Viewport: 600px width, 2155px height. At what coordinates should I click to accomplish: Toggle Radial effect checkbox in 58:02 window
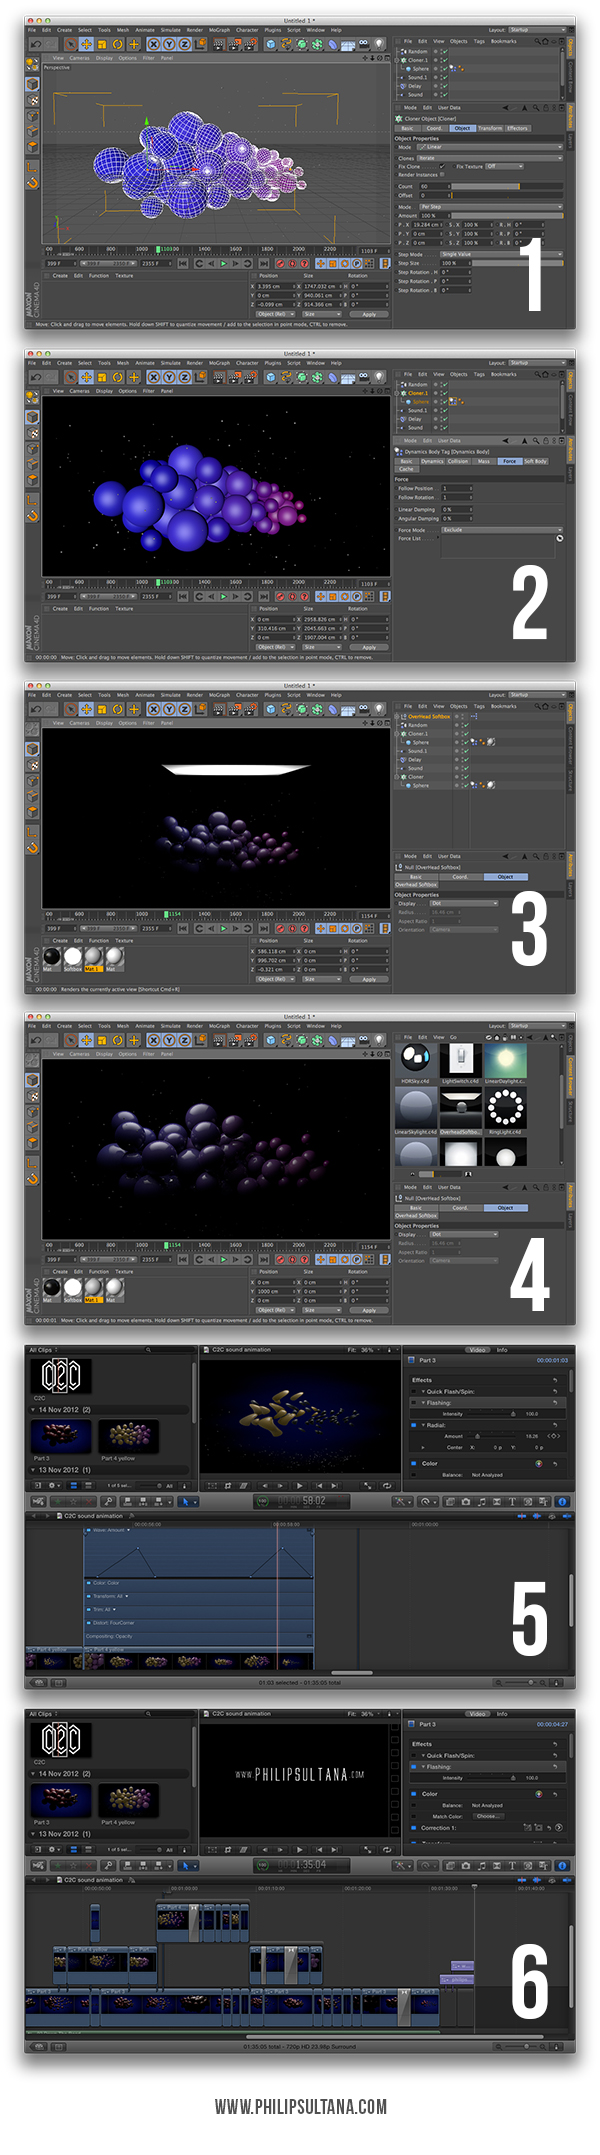pos(413,1425)
